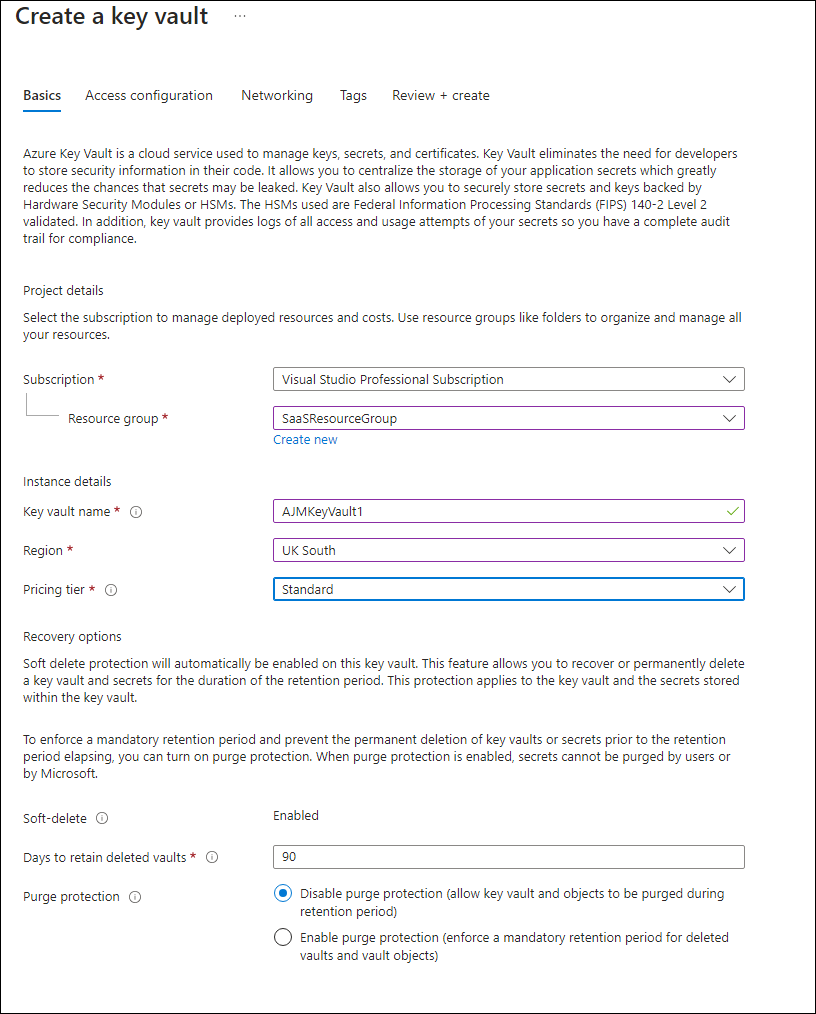The image size is (816, 1014).
Task: Go to the Networking tab
Action: point(277,96)
